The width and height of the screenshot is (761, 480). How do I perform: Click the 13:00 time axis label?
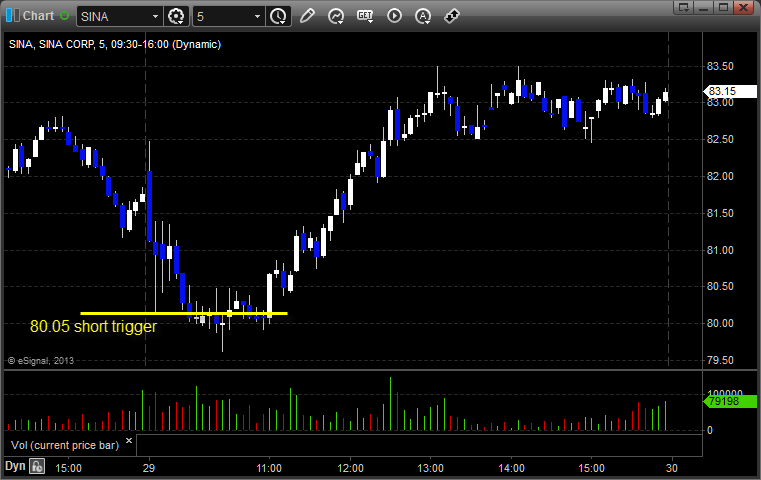pos(430,468)
